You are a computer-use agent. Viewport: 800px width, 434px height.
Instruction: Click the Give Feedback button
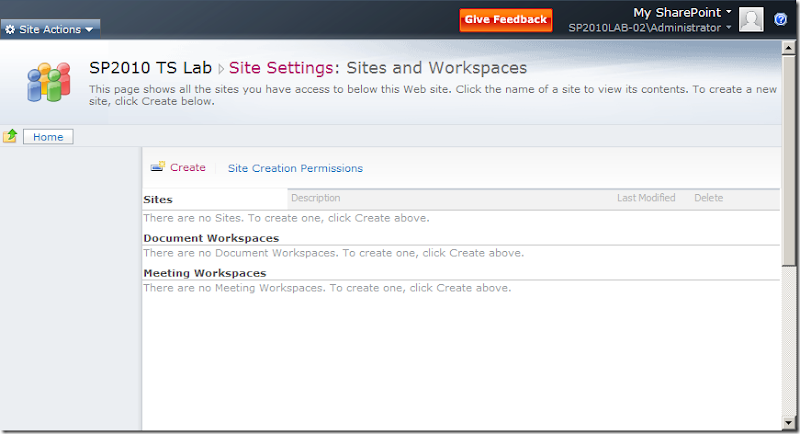coord(506,20)
